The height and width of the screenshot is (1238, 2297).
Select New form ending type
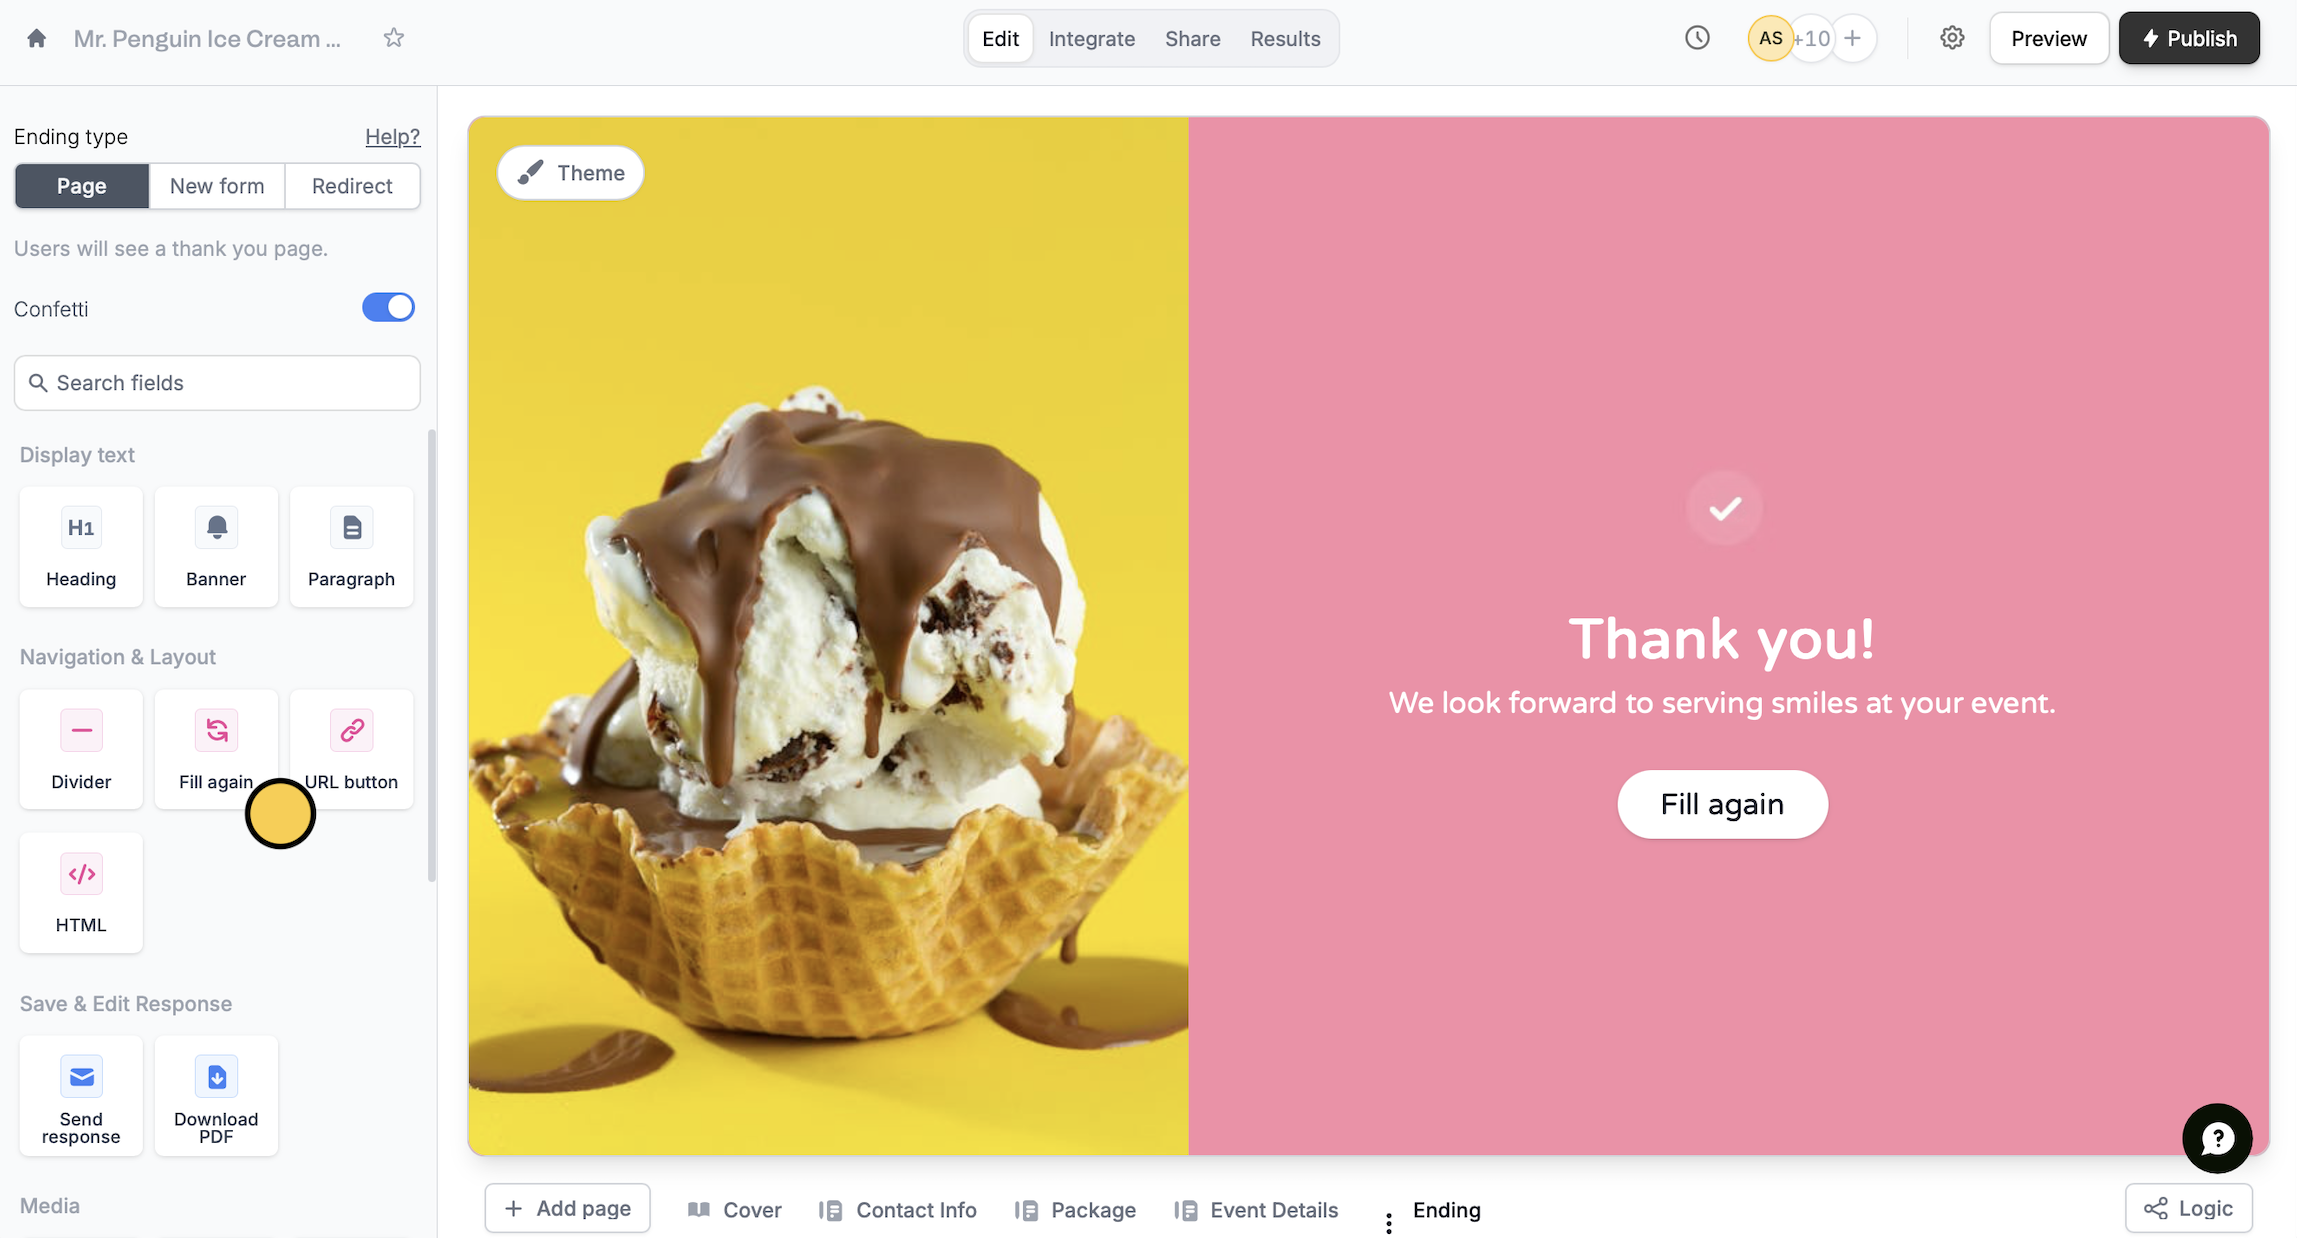tap(217, 186)
